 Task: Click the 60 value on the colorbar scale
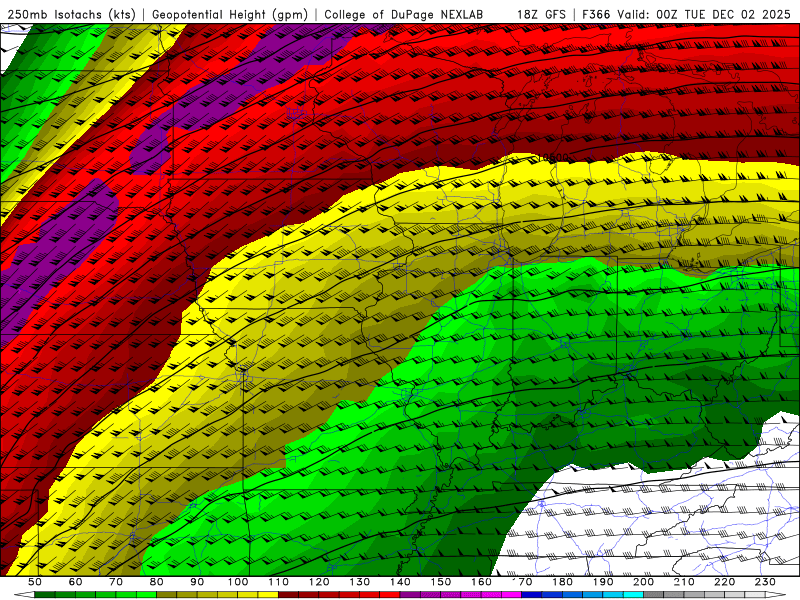(75, 582)
